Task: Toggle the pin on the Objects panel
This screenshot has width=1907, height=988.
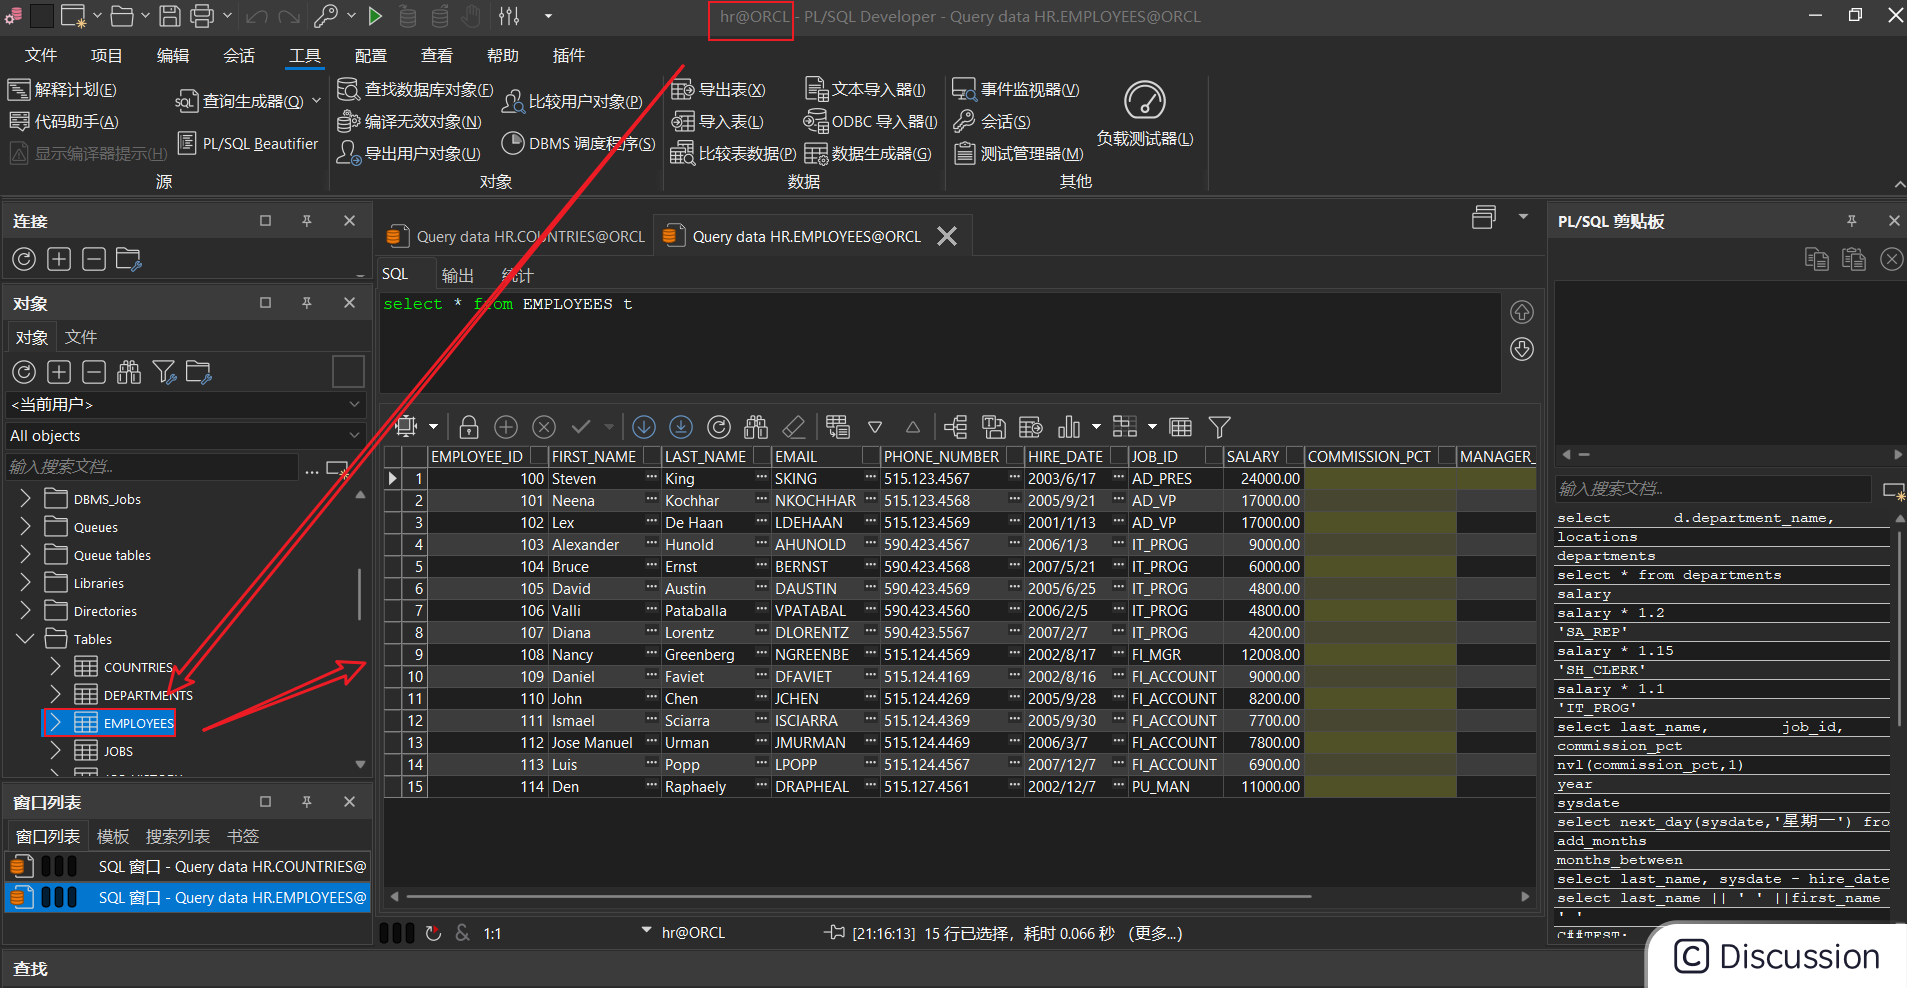Action: point(307,302)
